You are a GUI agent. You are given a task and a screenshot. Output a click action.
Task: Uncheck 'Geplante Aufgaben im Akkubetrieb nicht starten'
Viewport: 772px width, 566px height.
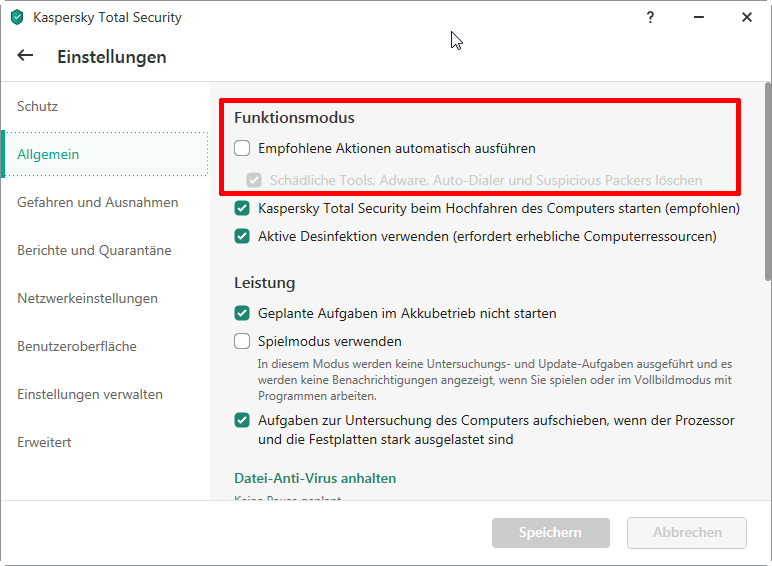[x=242, y=313]
